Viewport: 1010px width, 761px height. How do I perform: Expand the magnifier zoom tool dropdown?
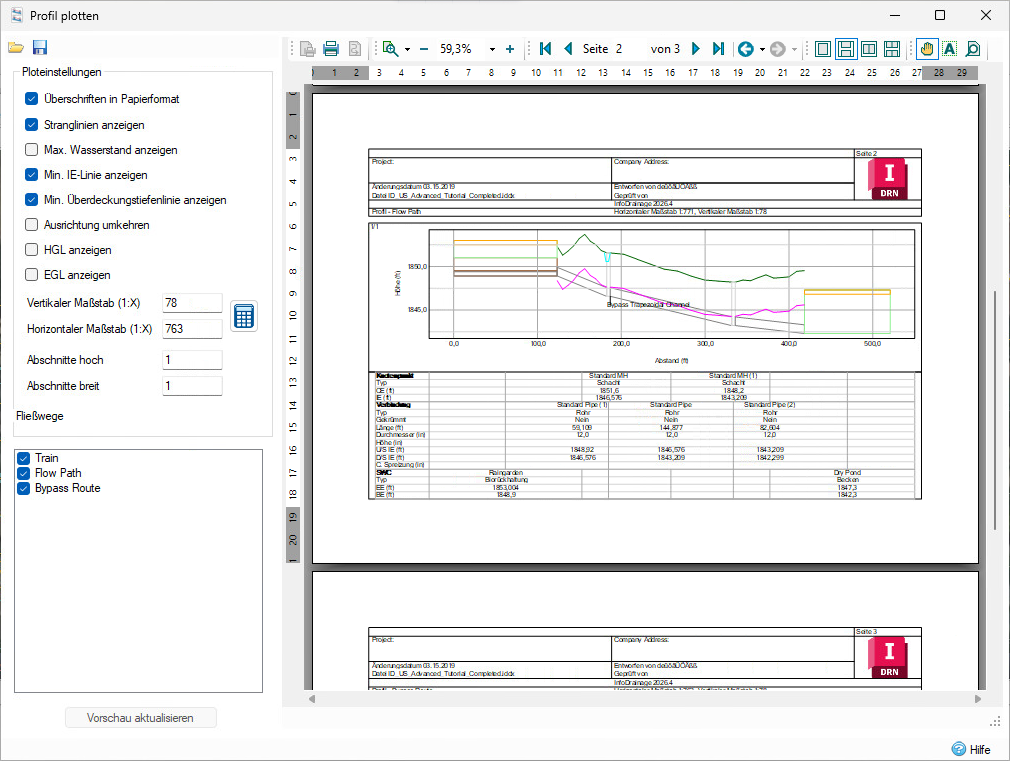click(x=408, y=49)
